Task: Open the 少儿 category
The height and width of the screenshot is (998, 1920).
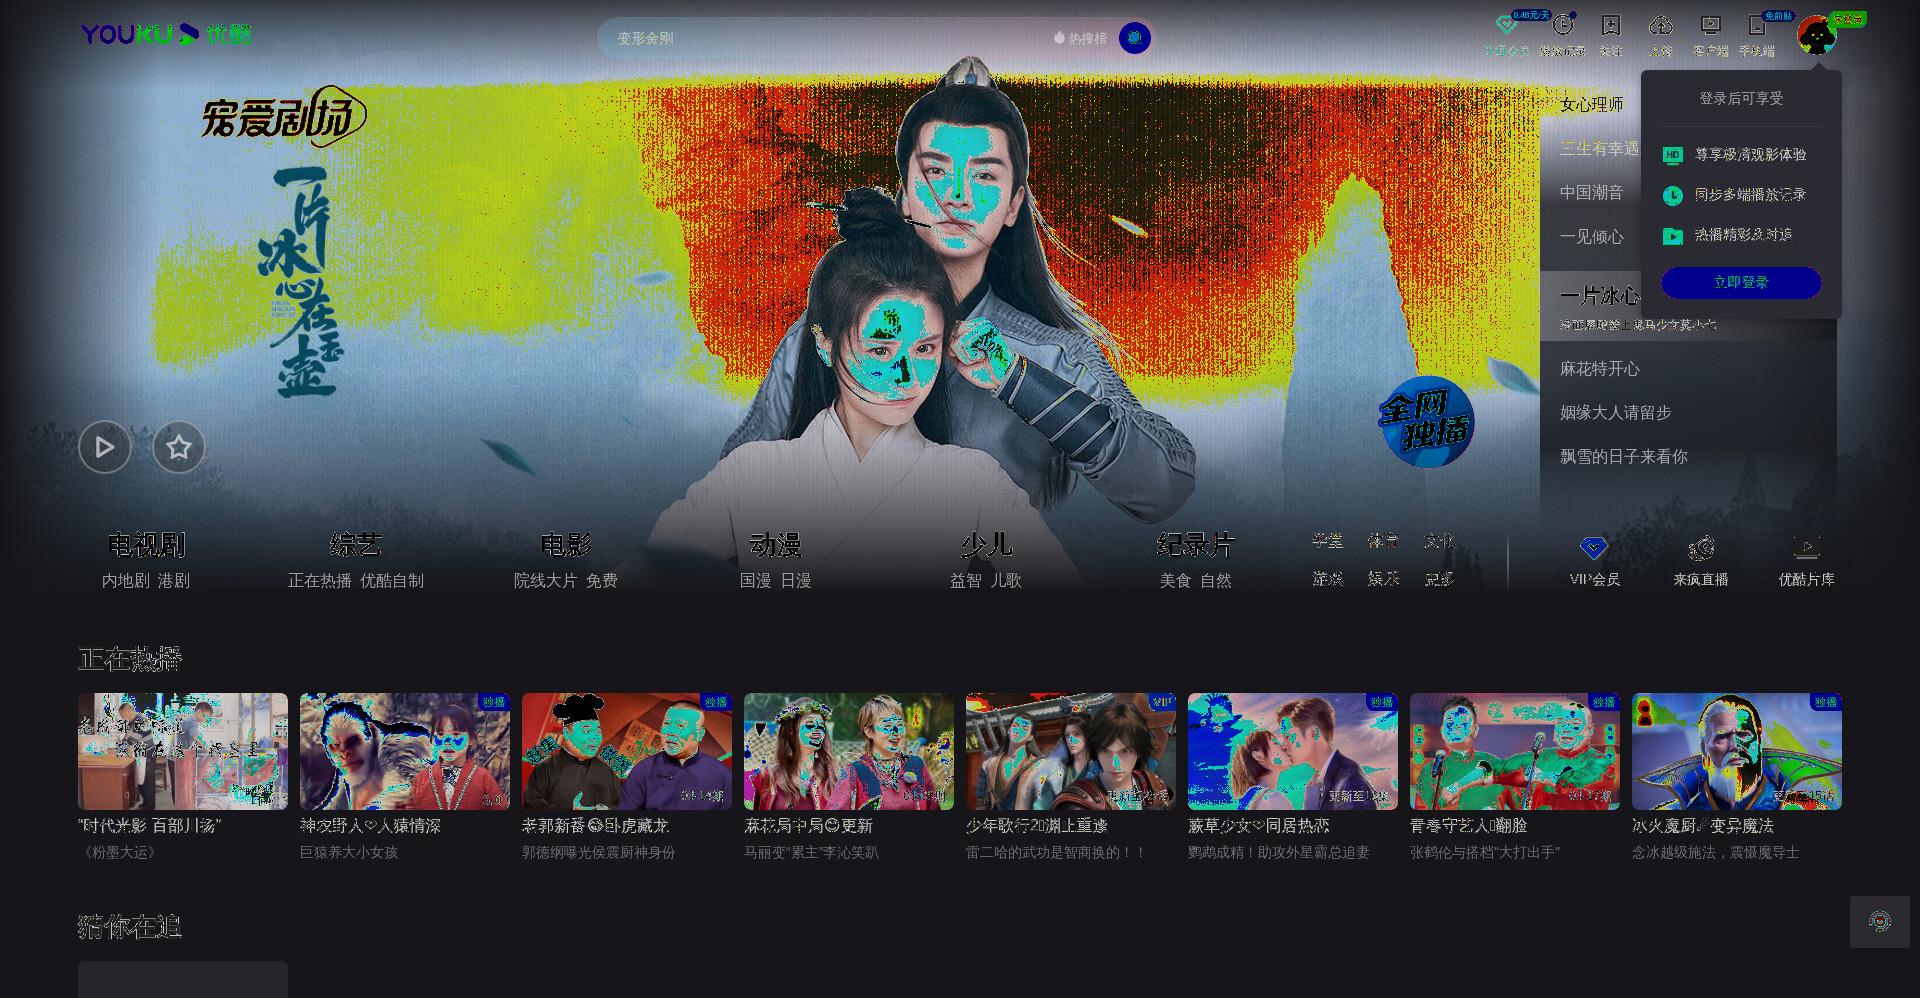Action: click(x=986, y=545)
